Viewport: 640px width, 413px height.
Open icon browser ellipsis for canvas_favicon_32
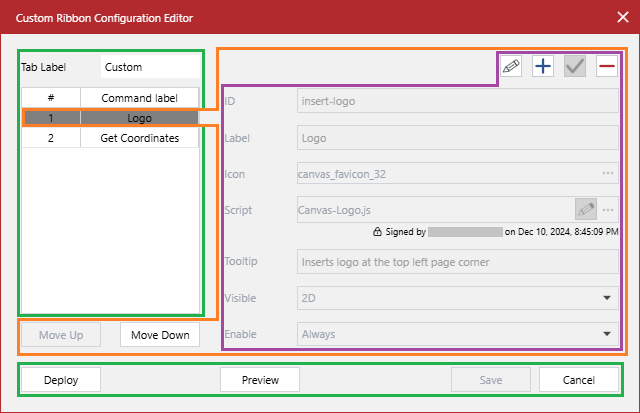(607, 174)
